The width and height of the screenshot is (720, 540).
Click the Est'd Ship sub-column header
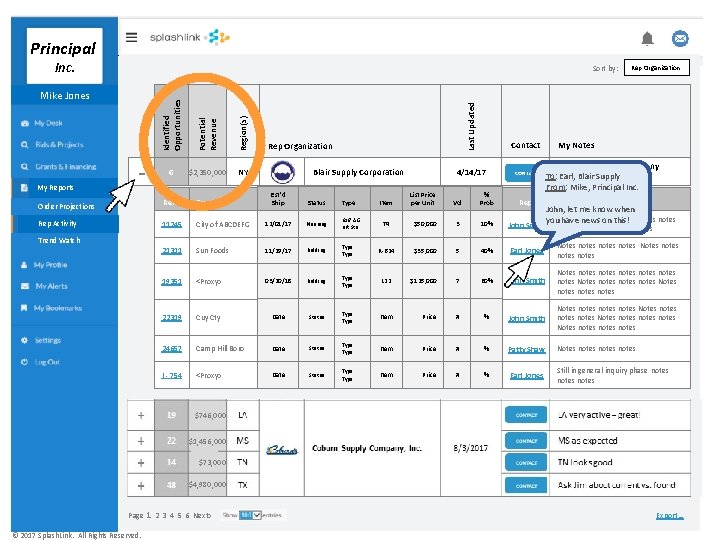(278, 198)
